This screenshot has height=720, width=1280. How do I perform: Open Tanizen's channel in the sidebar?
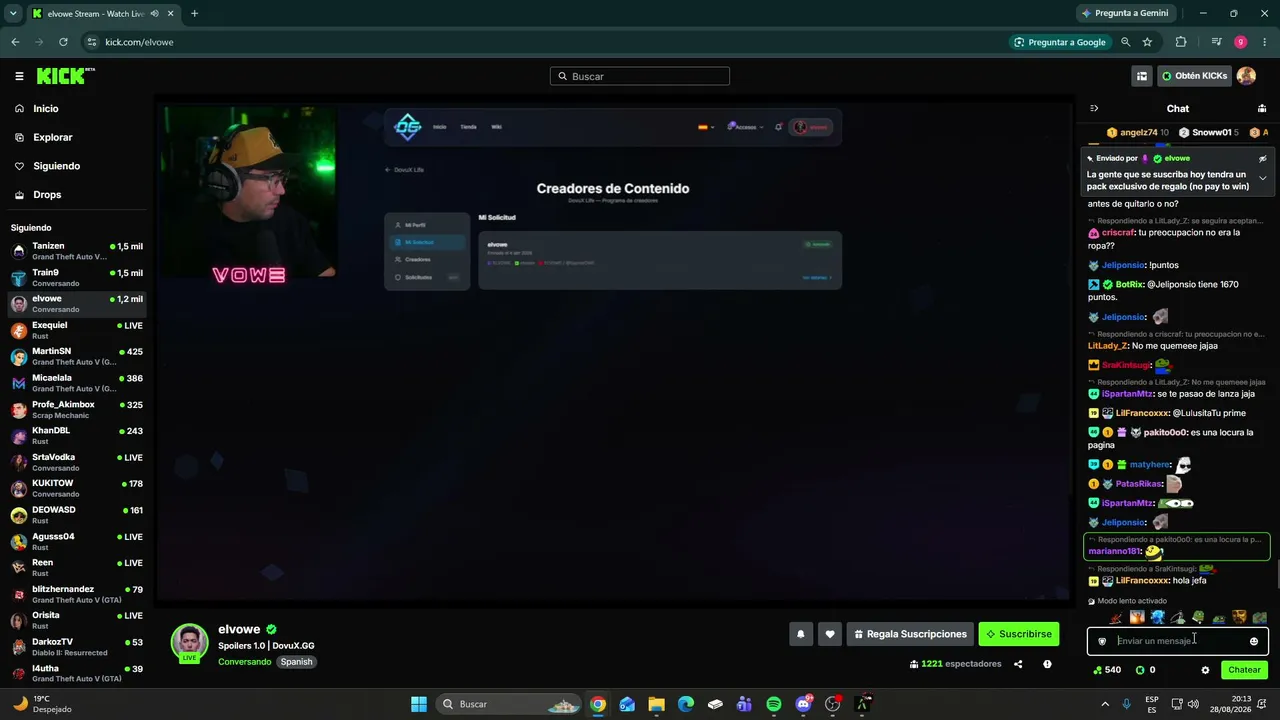[x=77, y=251]
